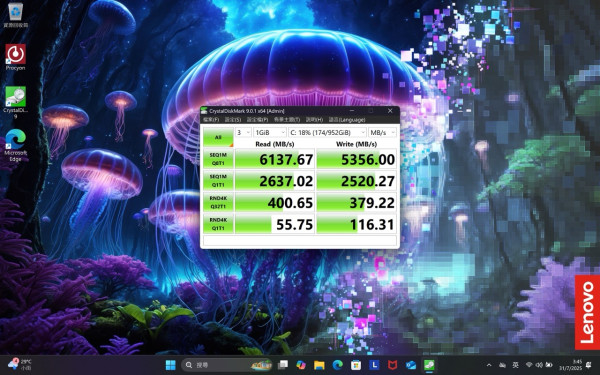The image size is (600, 375).
Task: Click the 5356.00 write result
Action: point(356,159)
